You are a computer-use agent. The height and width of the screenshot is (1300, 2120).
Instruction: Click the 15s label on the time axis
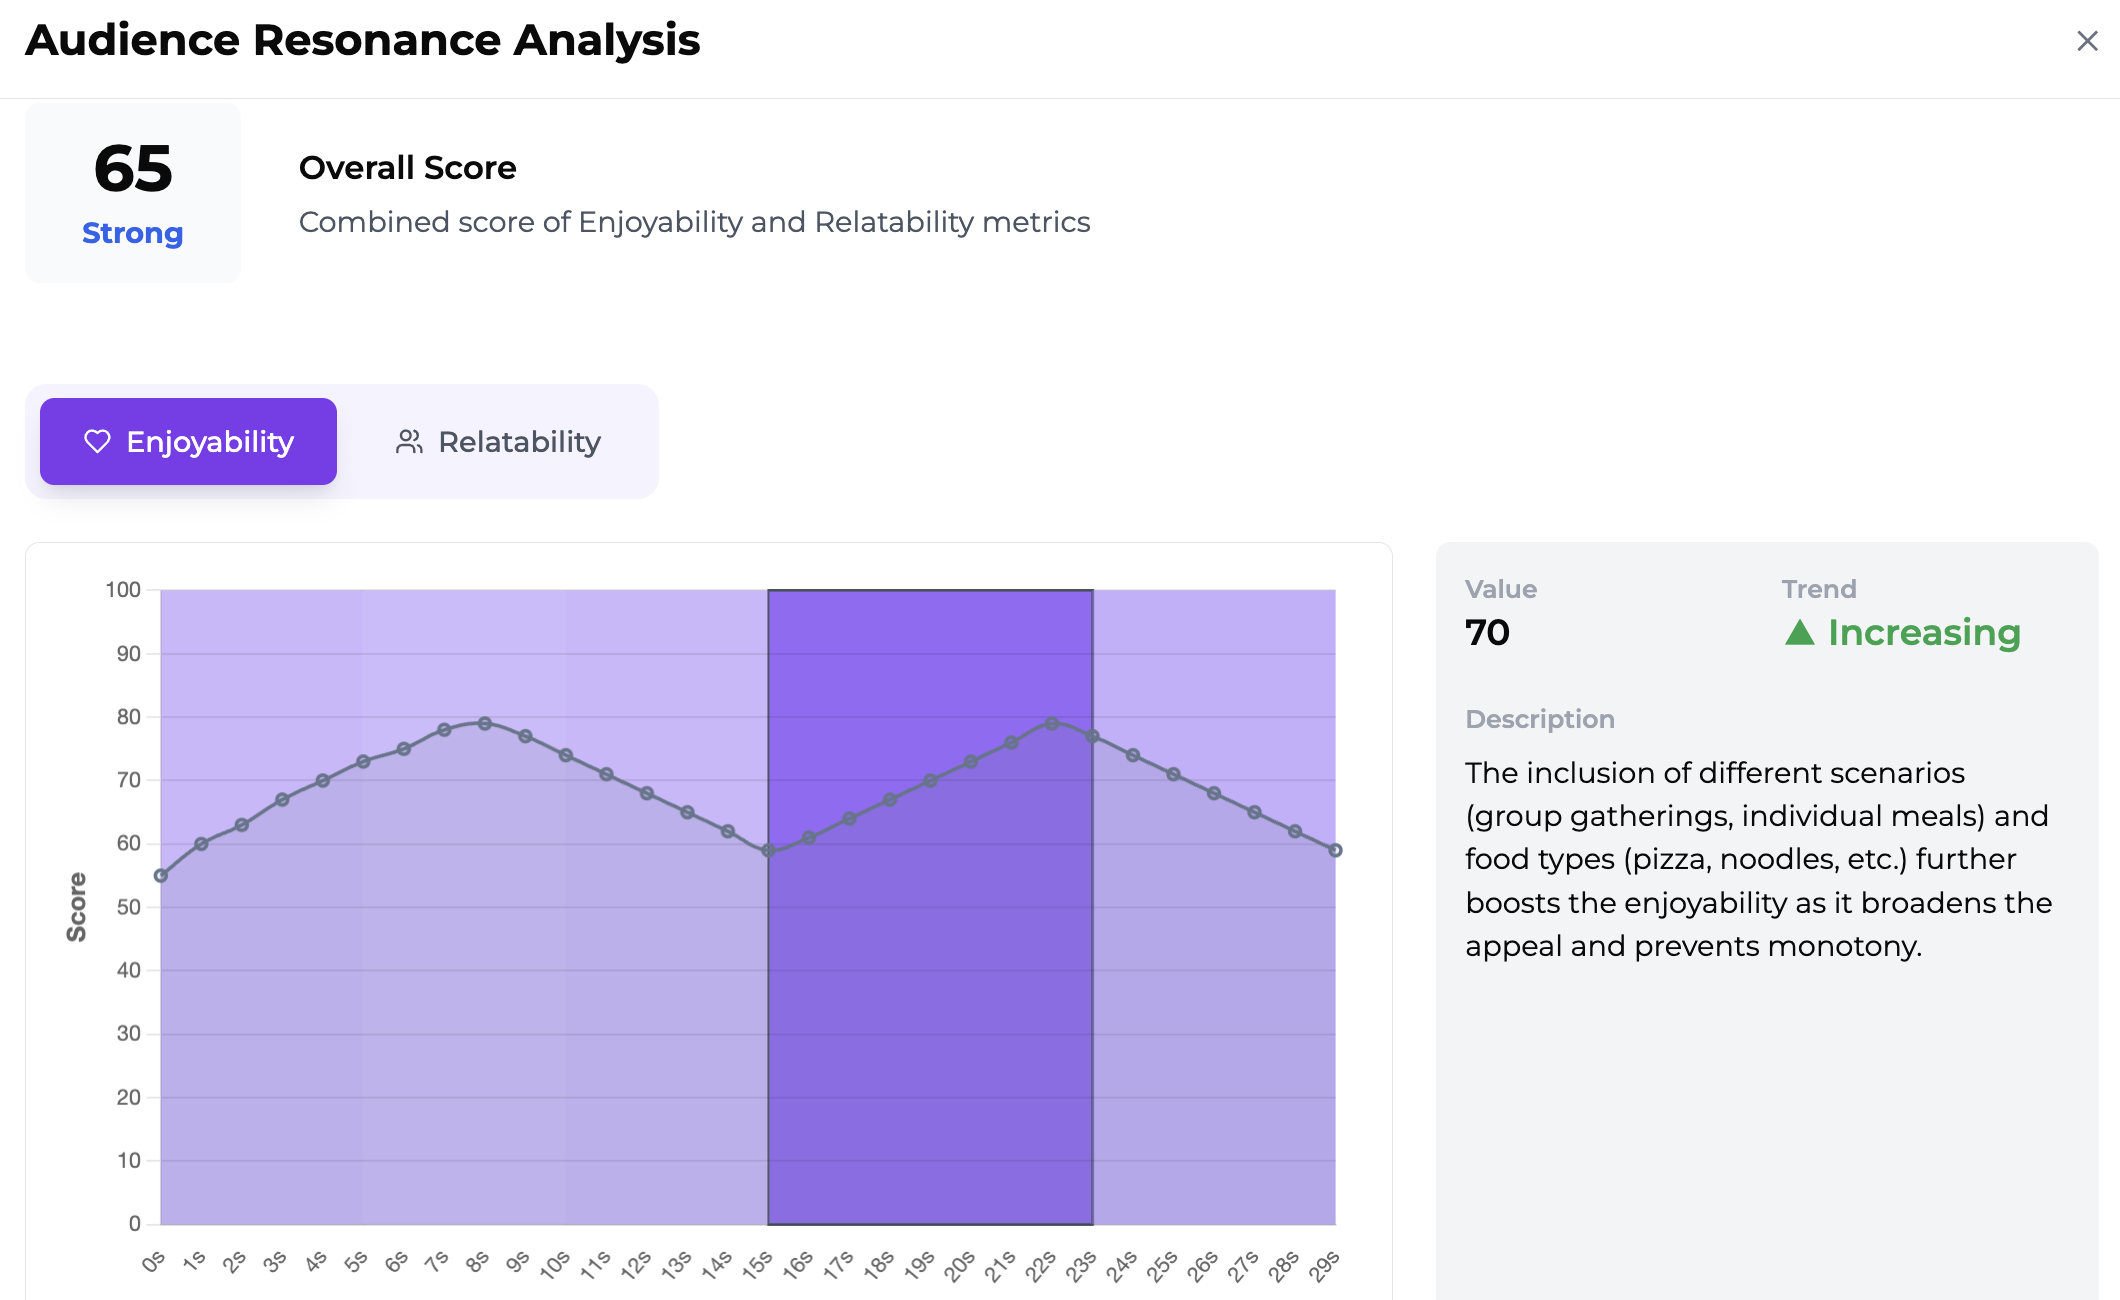(757, 1265)
